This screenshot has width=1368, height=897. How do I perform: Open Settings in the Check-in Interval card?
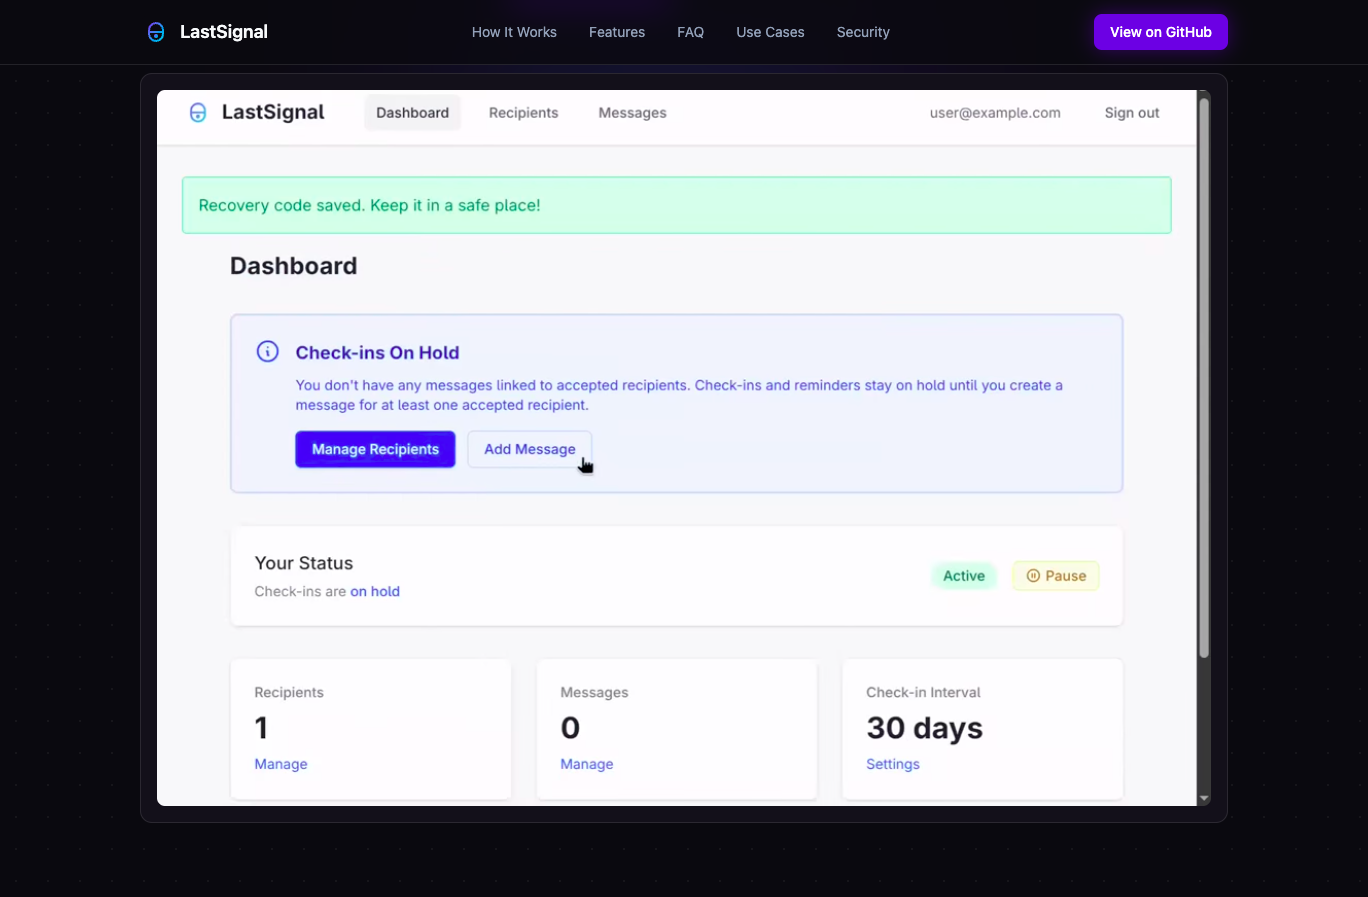click(x=893, y=764)
